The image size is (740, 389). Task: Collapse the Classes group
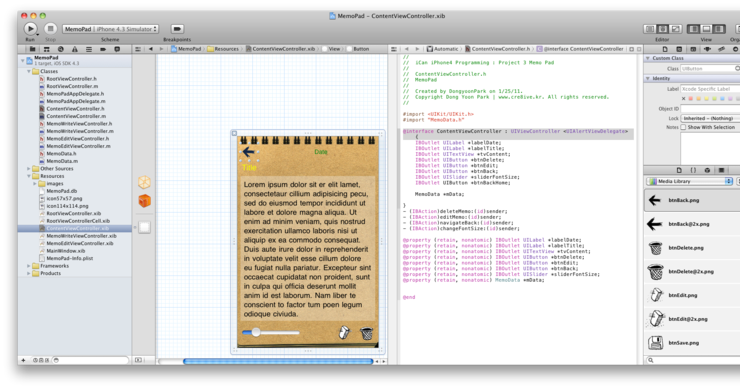(29, 71)
